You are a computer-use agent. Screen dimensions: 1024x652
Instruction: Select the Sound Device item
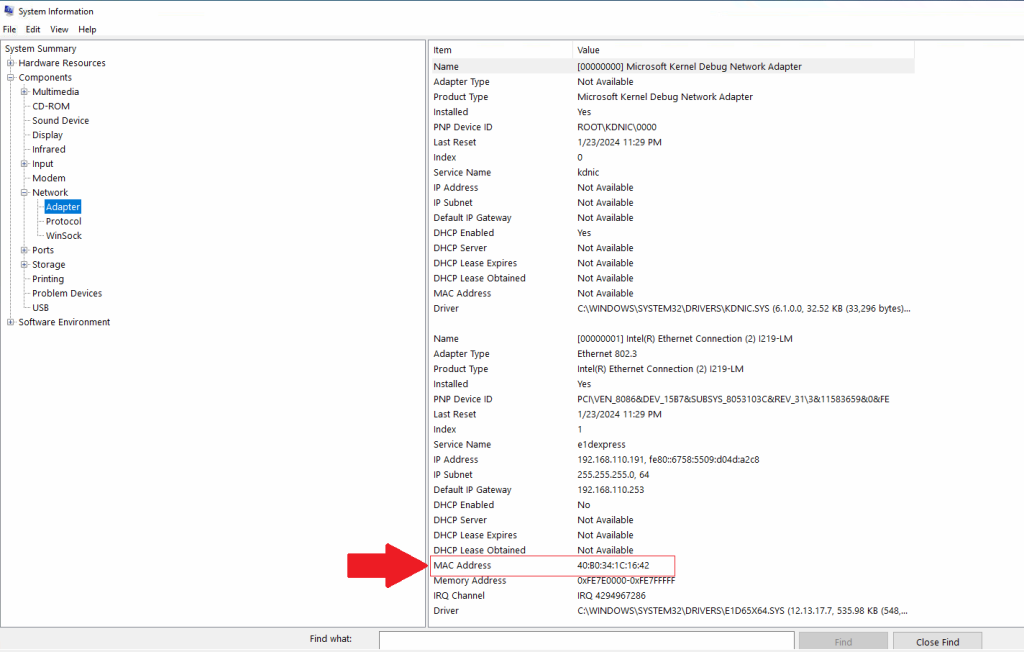click(57, 120)
